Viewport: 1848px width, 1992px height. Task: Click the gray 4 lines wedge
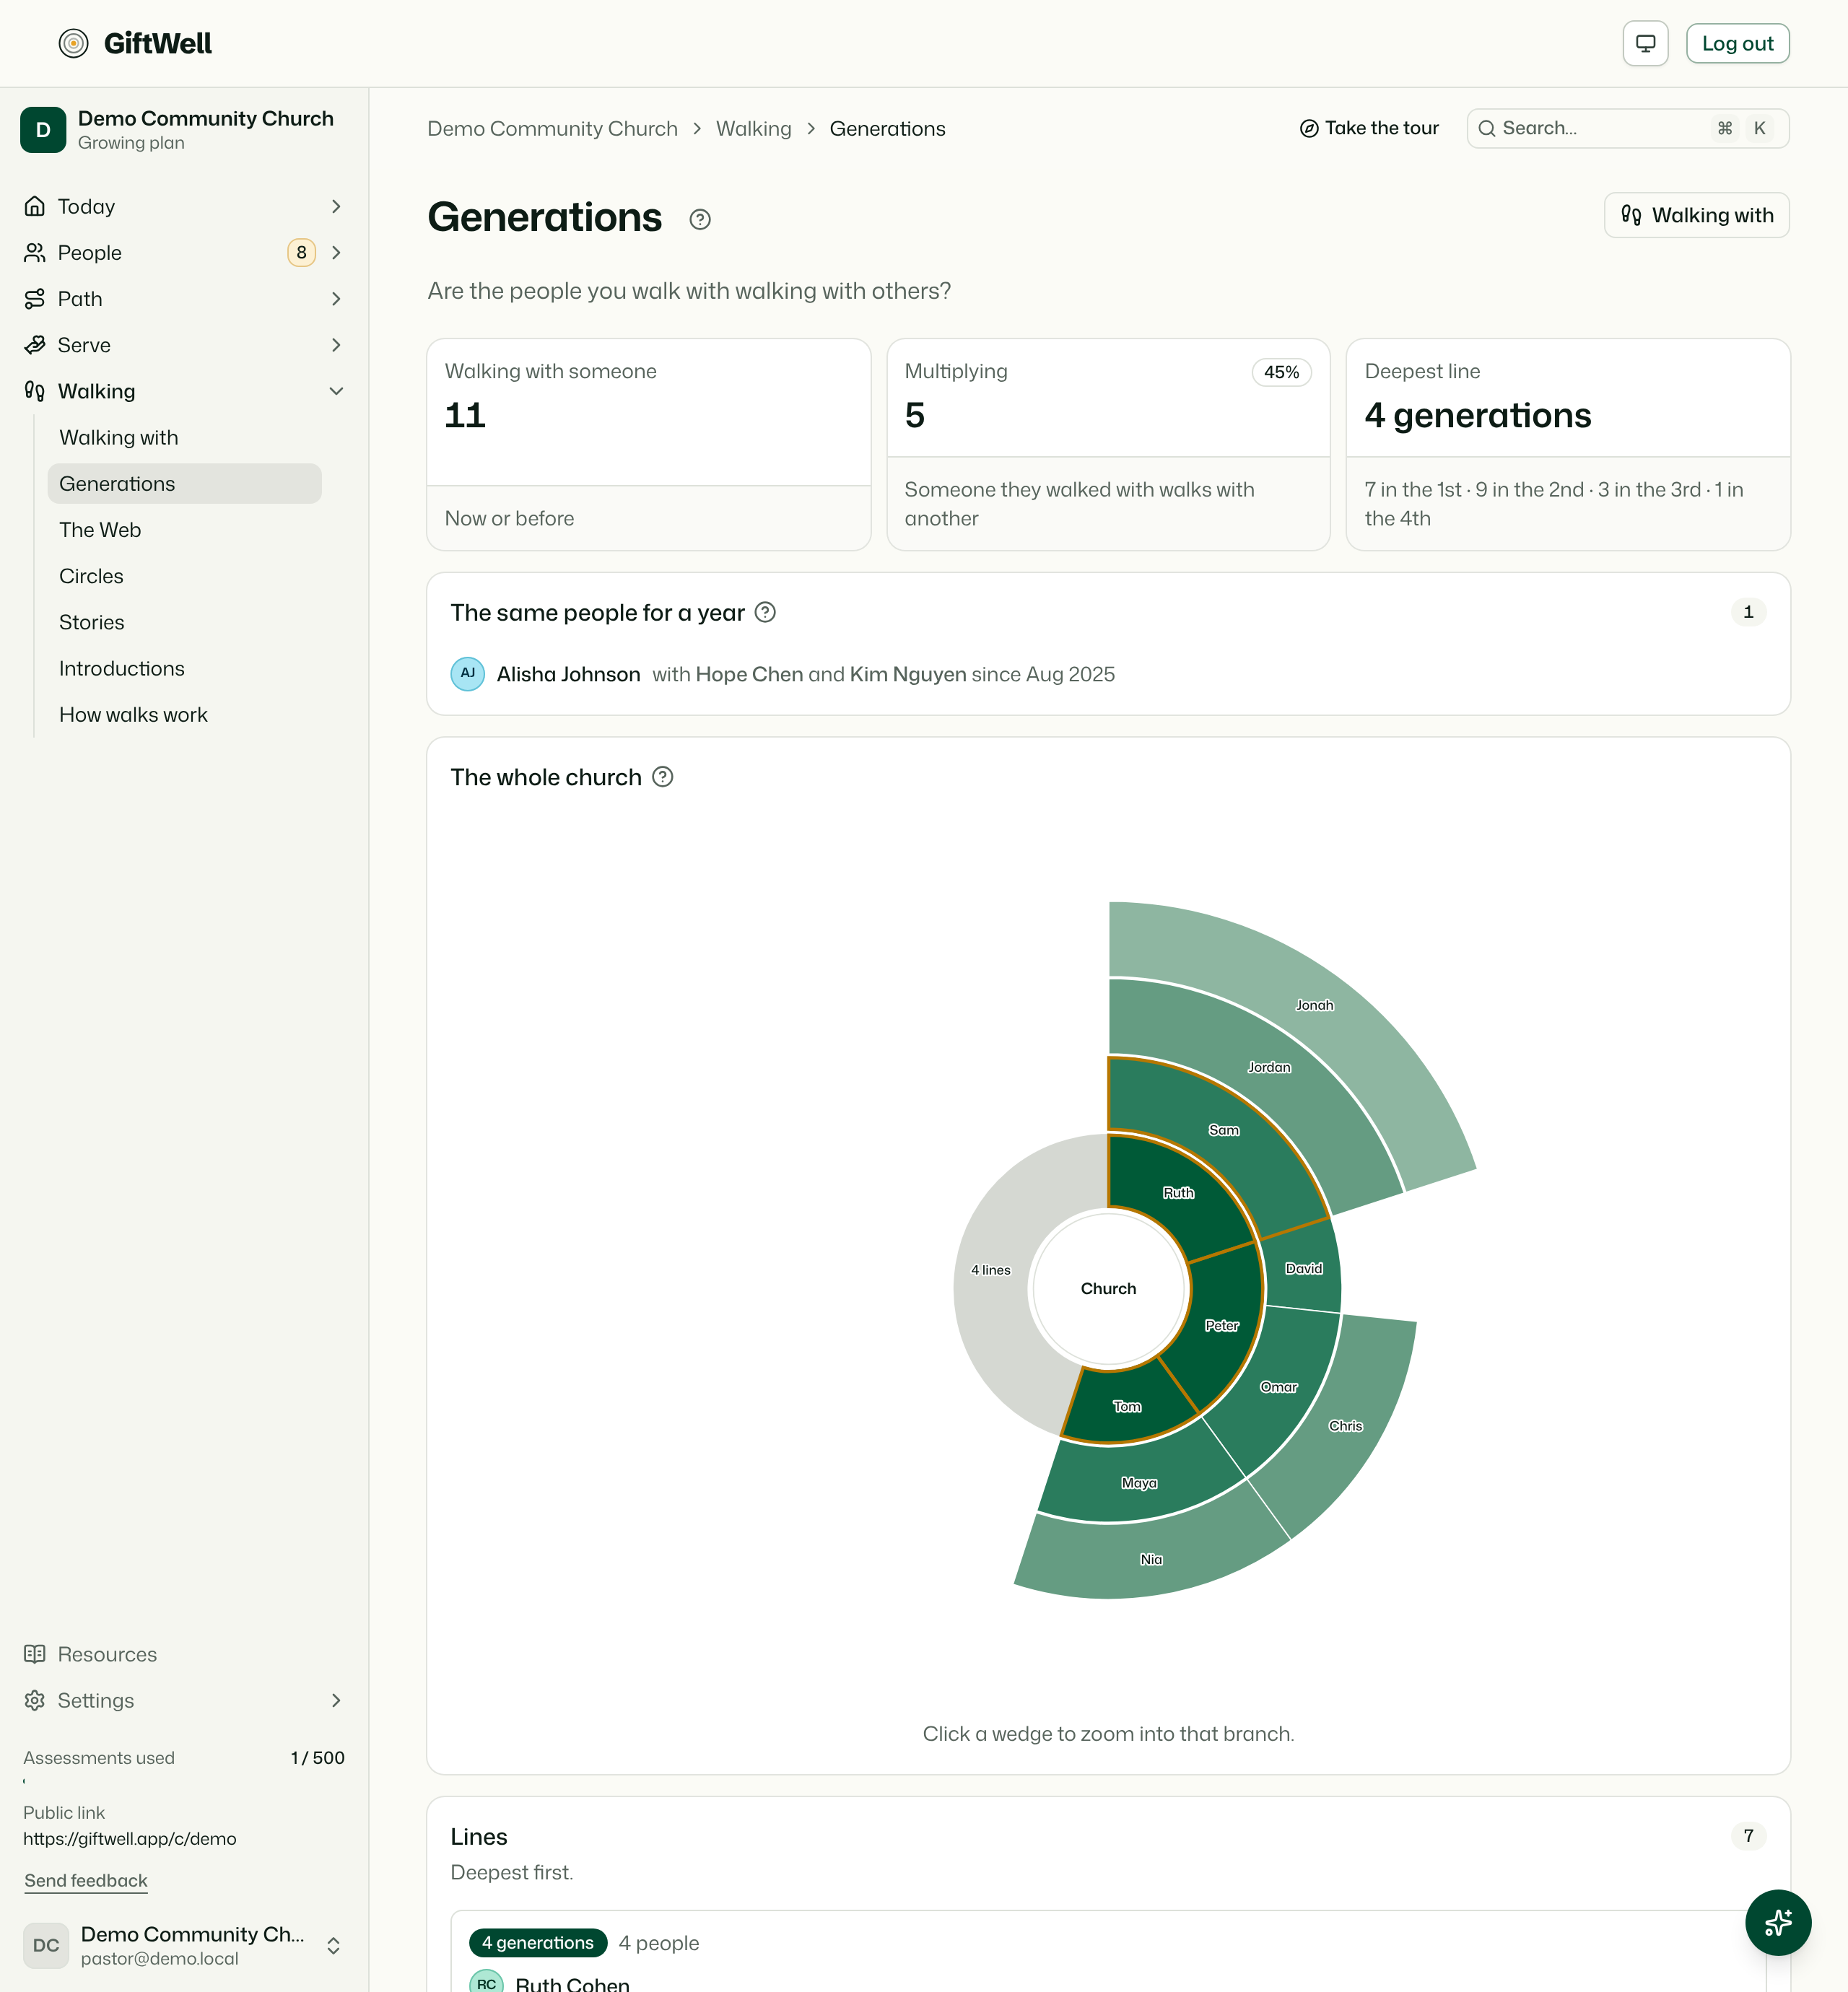coord(992,1270)
